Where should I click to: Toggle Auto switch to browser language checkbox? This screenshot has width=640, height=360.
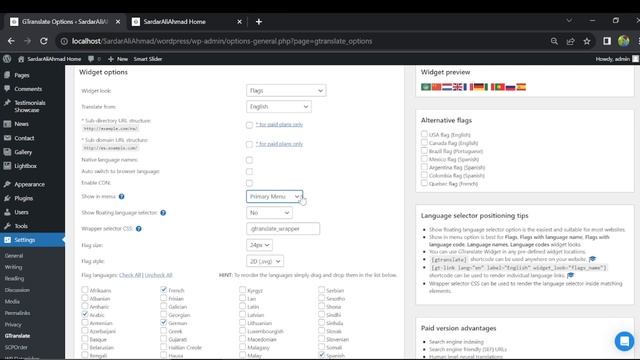249,171
